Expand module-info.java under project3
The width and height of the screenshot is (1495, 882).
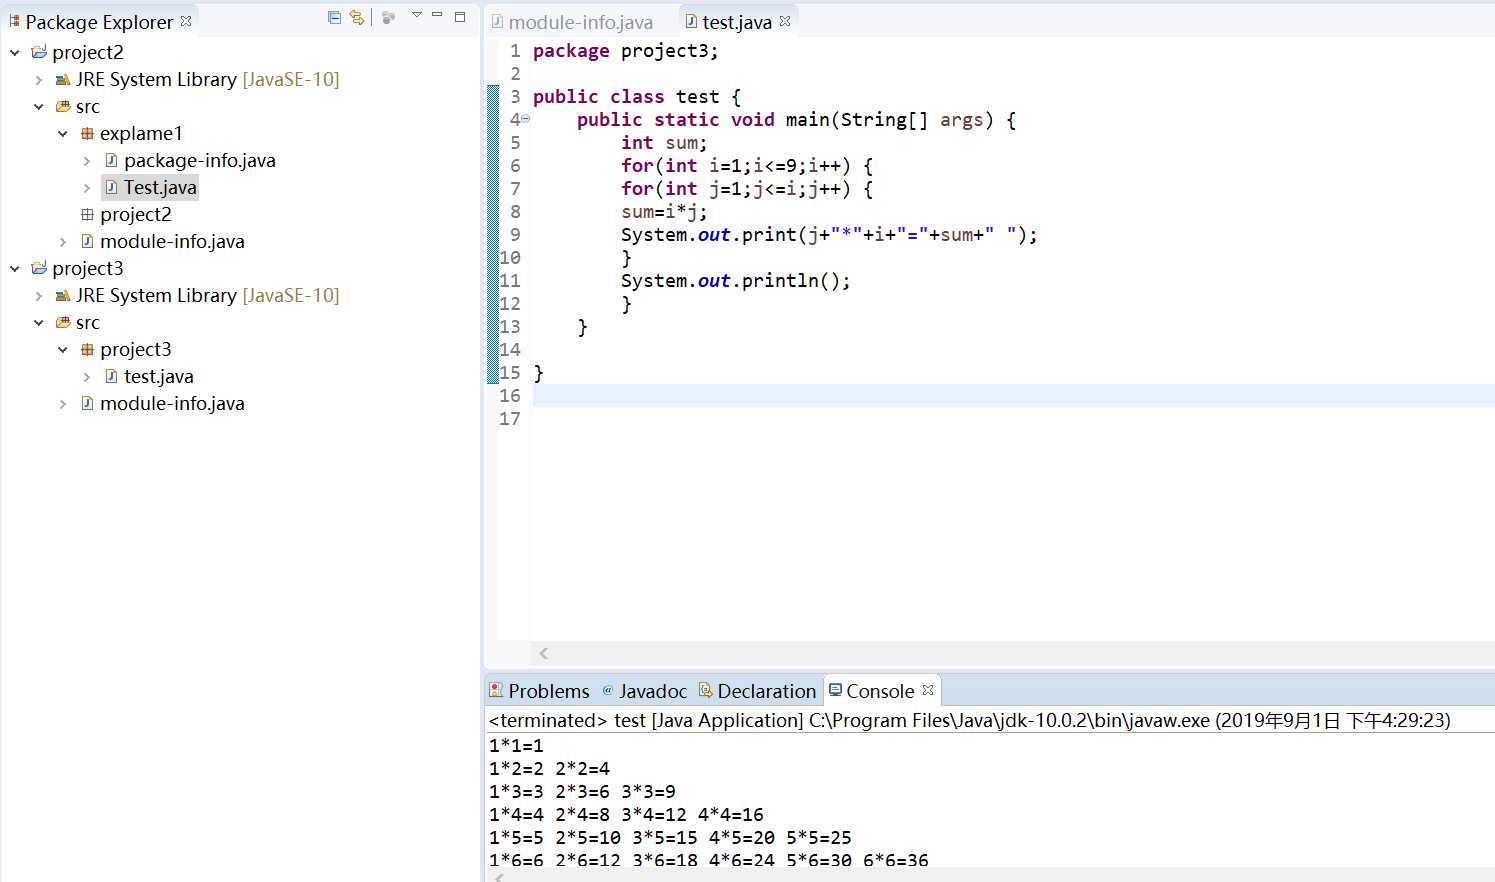click(63, 403)
